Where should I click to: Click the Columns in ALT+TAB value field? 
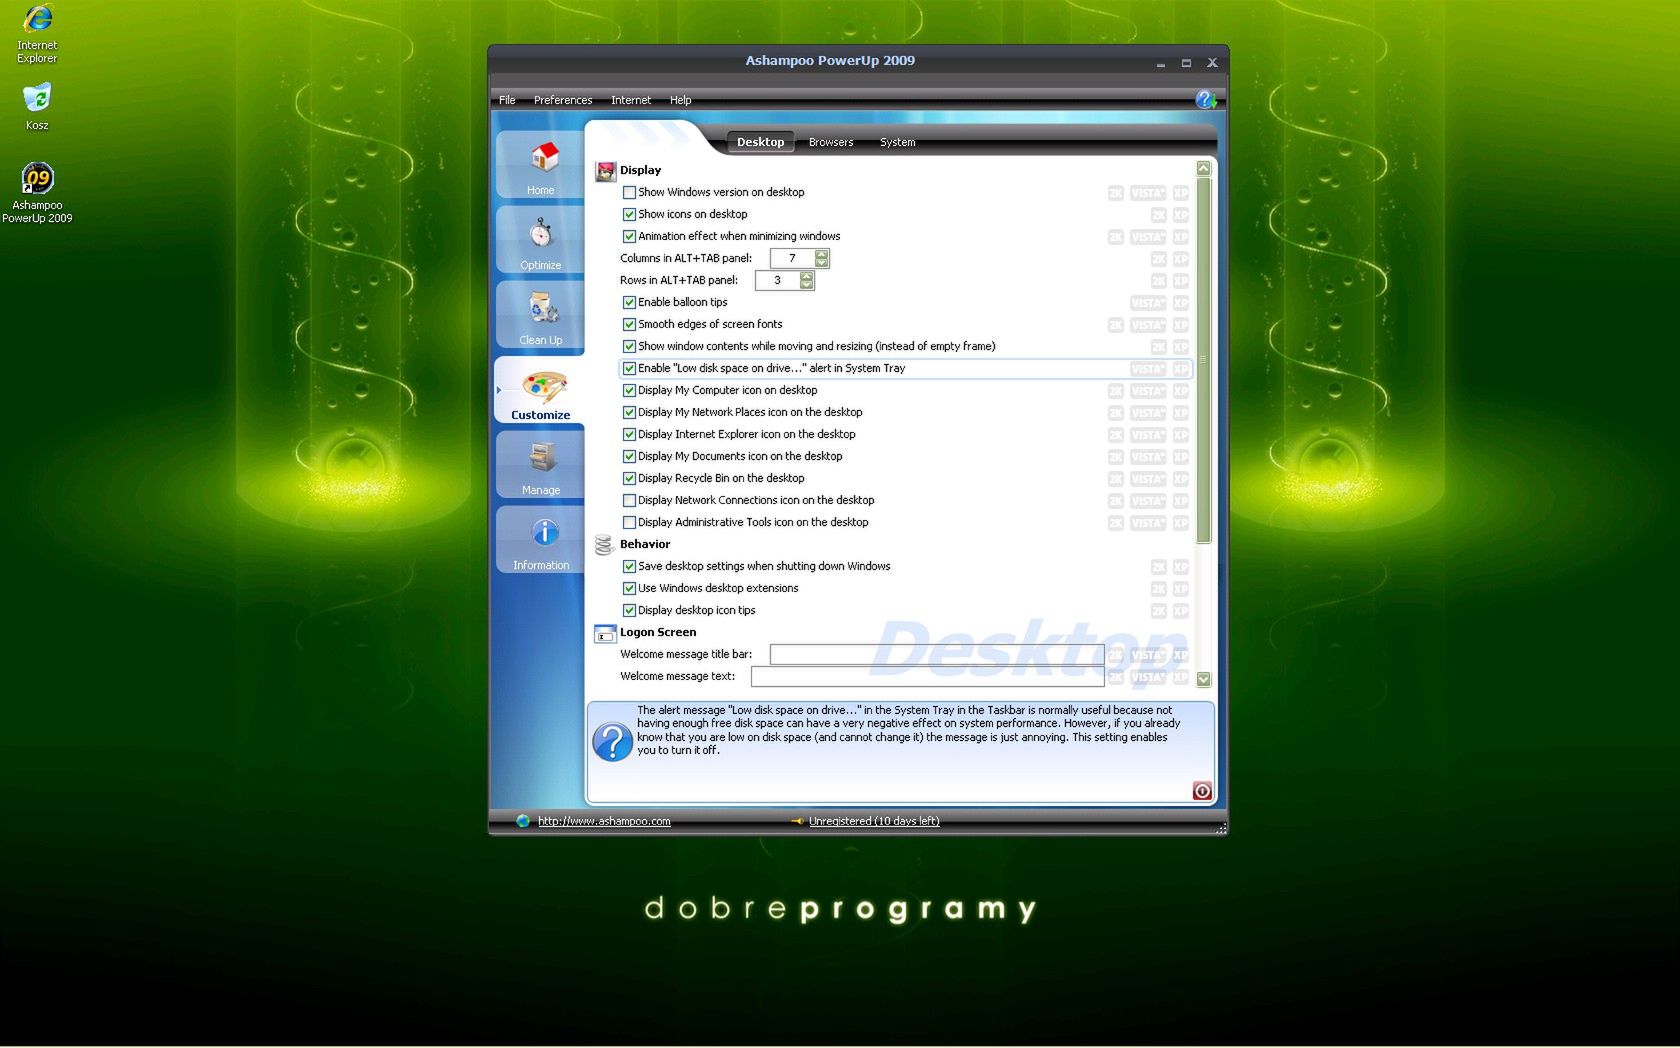(792, 258)
